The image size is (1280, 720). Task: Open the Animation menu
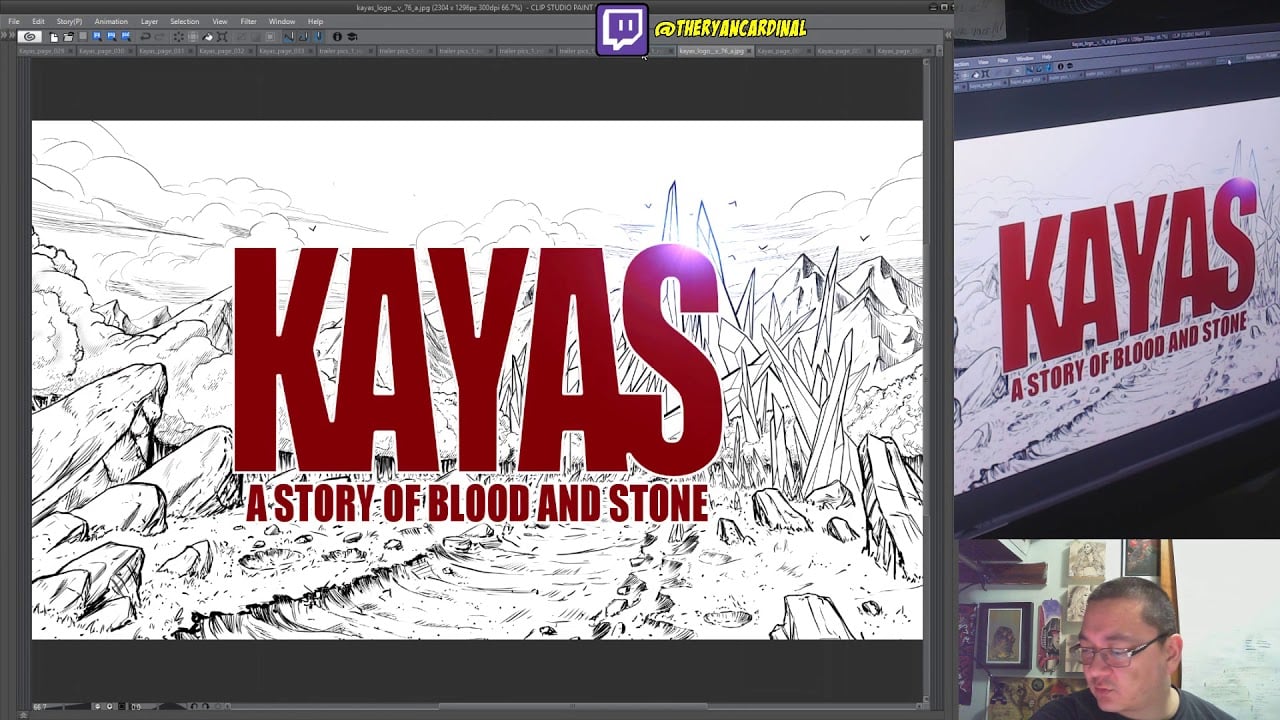click(111, 21)
